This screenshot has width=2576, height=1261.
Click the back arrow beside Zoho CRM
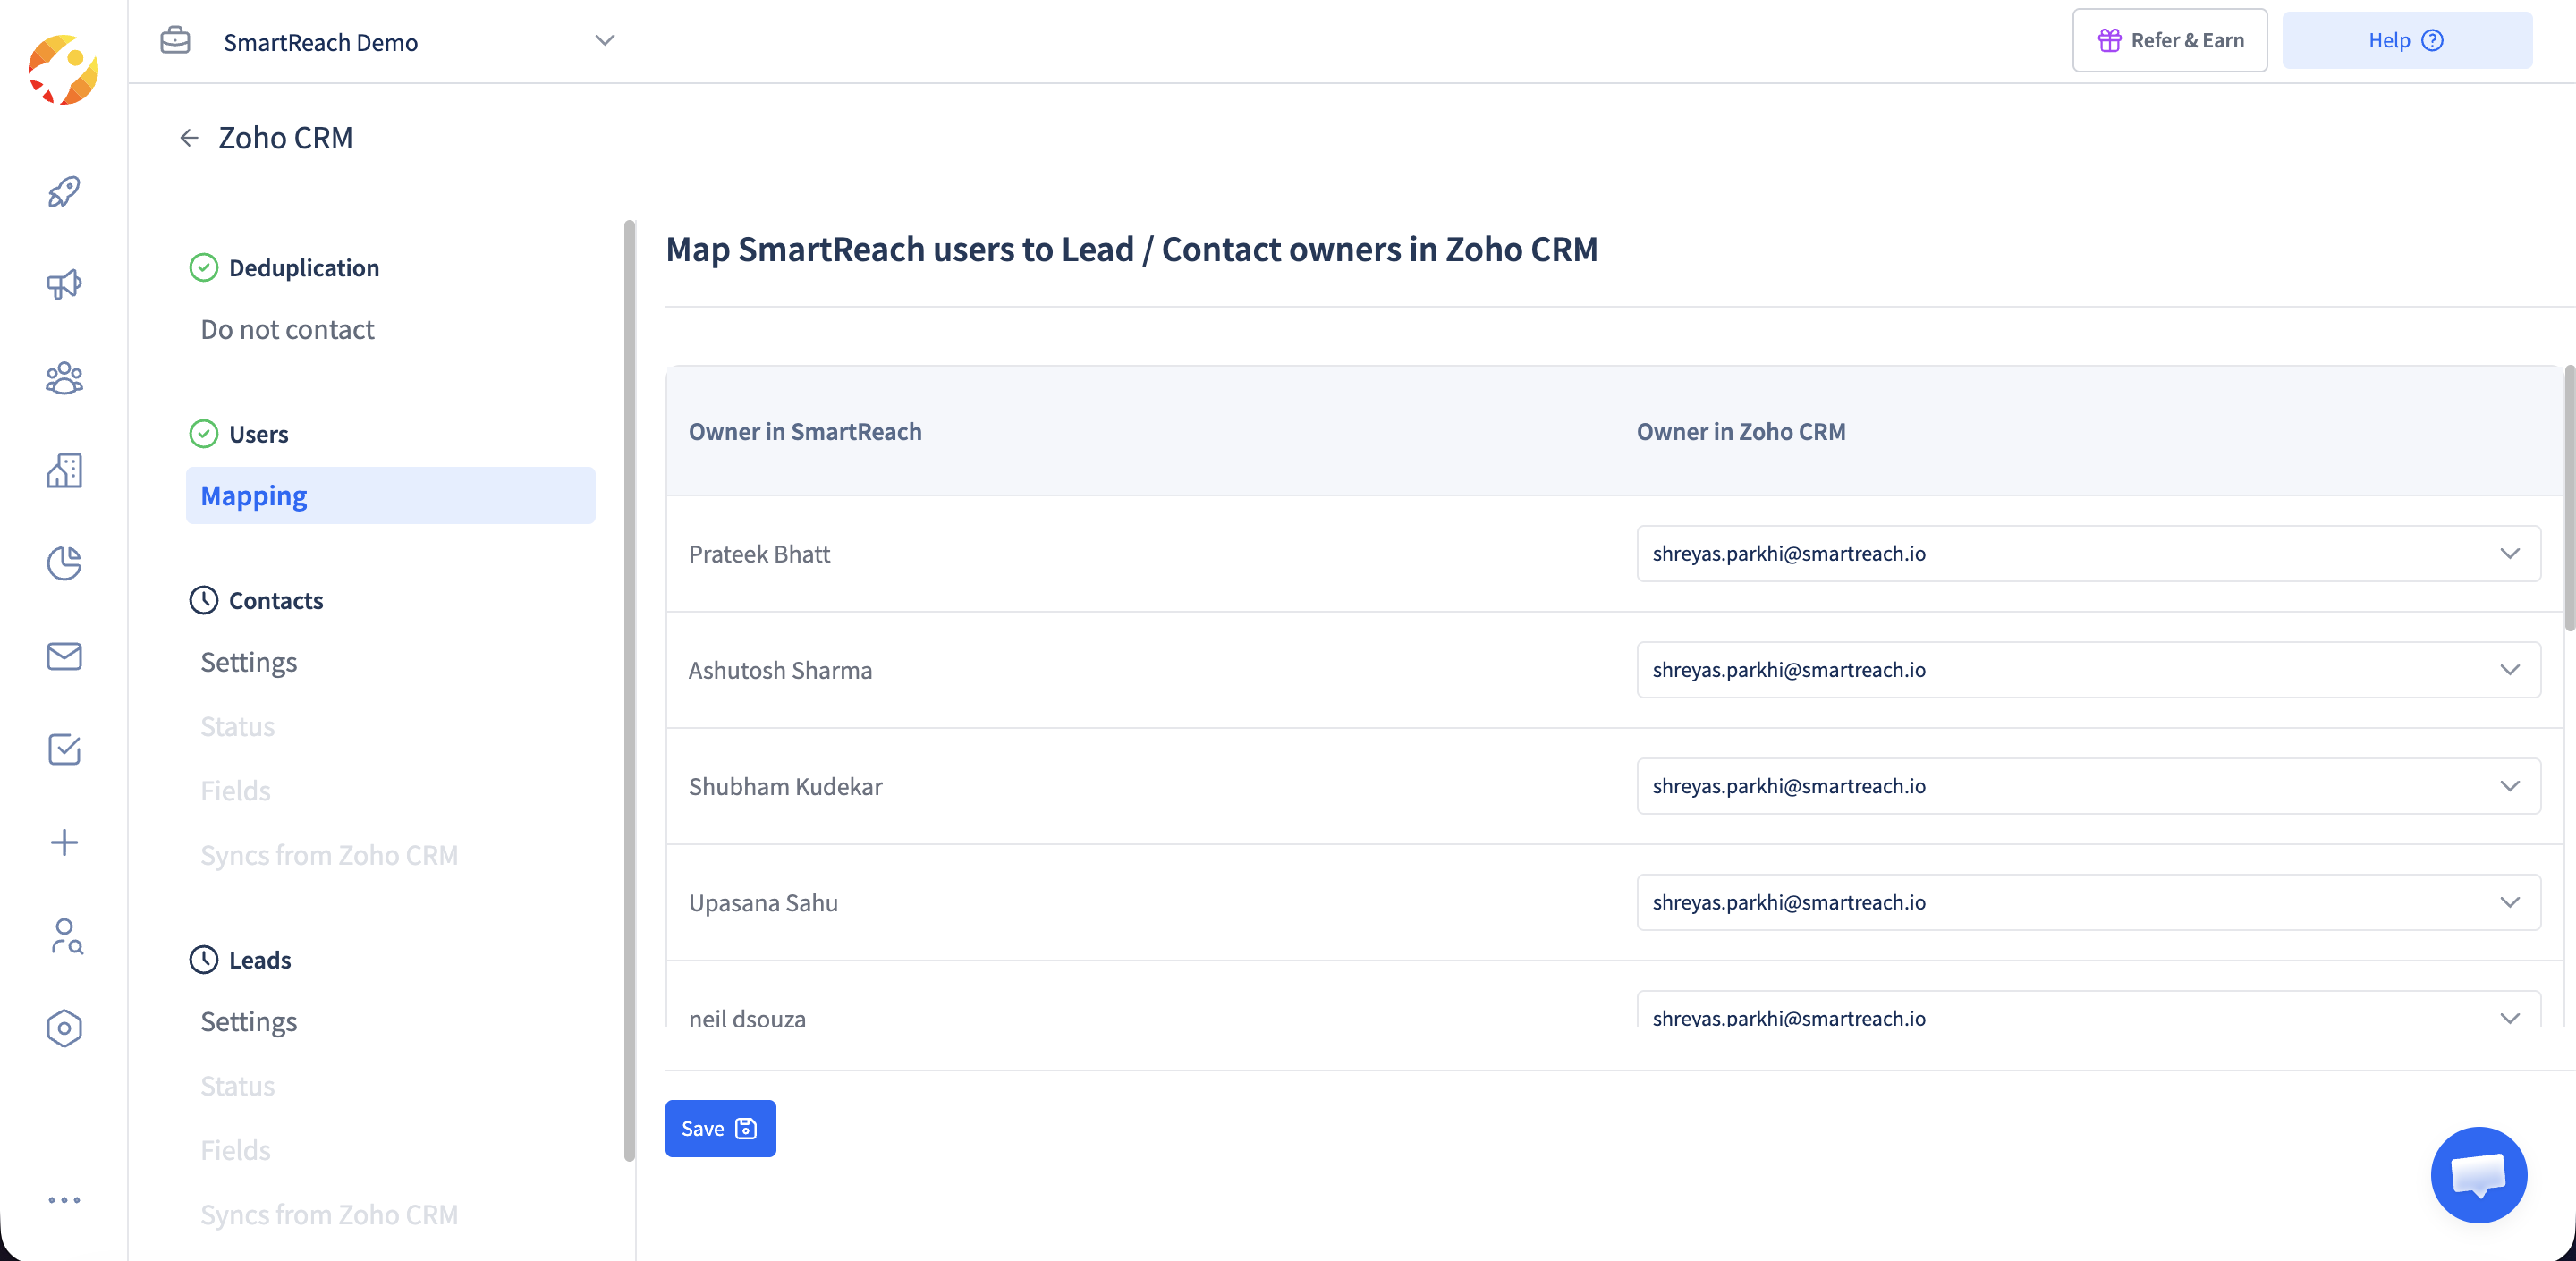[189, 138]
